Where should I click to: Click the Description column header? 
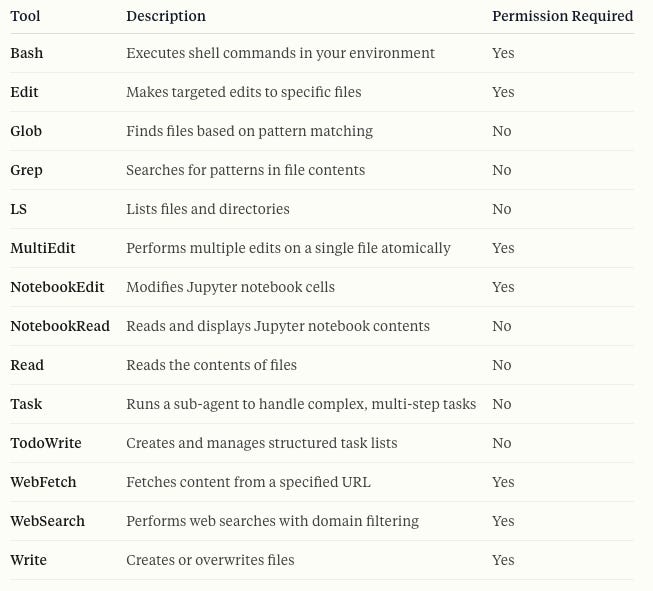point(166,16)
